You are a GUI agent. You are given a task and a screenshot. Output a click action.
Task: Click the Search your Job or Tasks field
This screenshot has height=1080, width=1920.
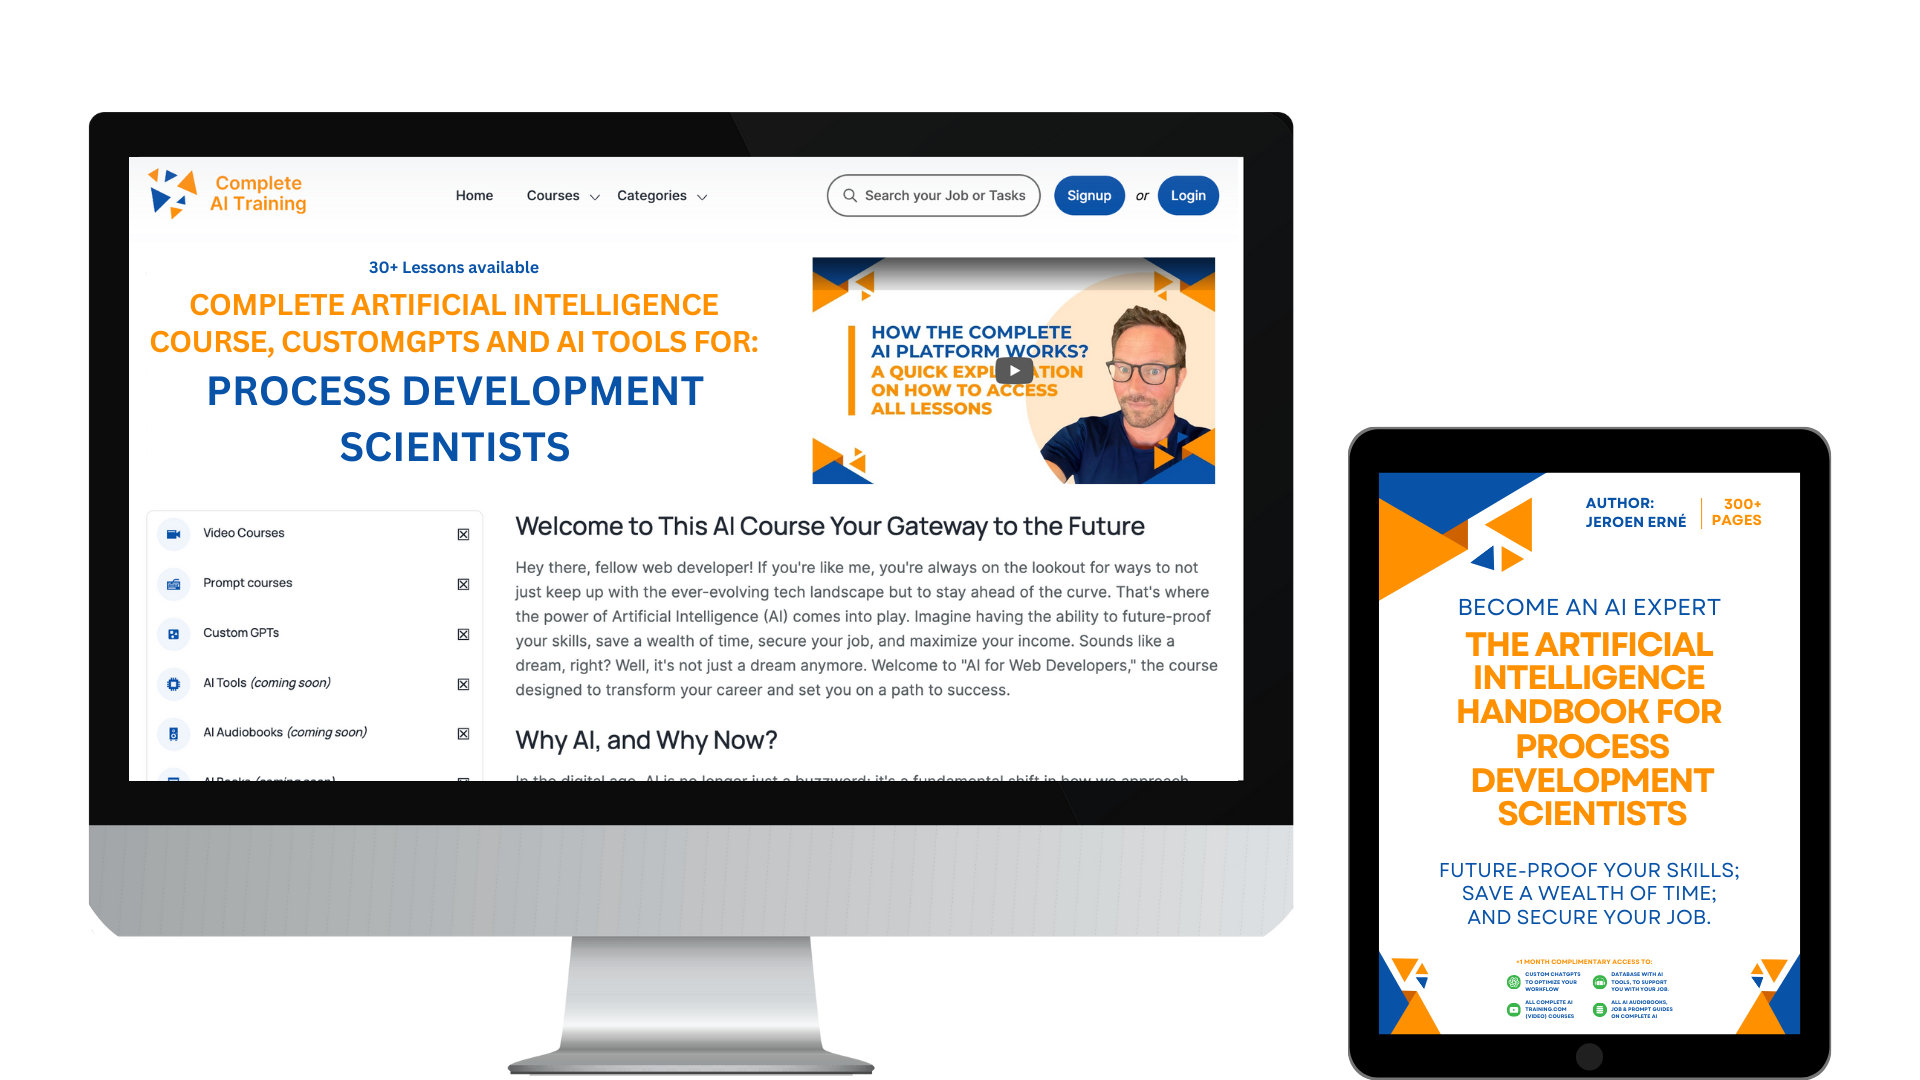click(934, 194)
